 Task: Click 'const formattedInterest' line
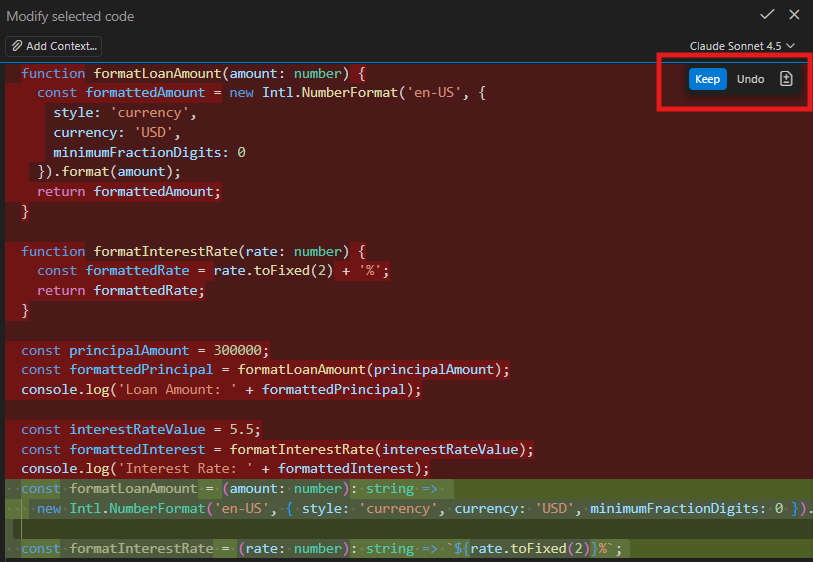click(x=277, y=449)
